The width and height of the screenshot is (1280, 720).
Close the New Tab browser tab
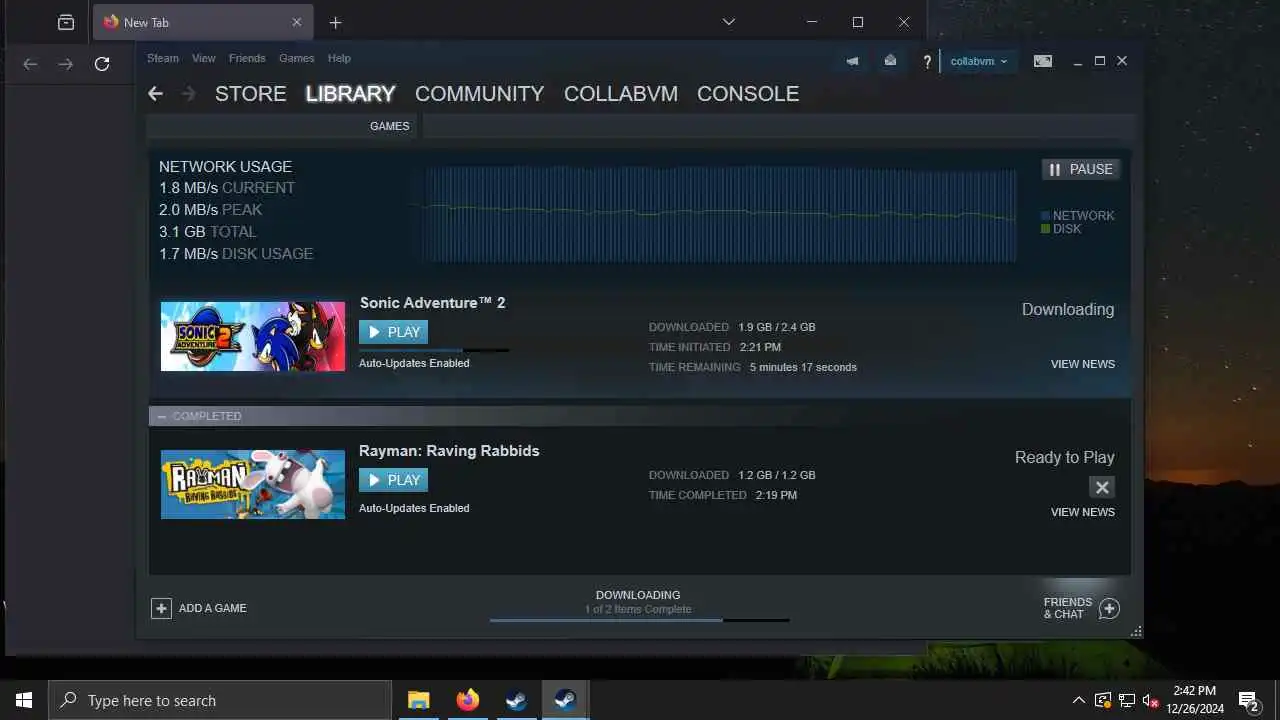click(x=296, y=22)
